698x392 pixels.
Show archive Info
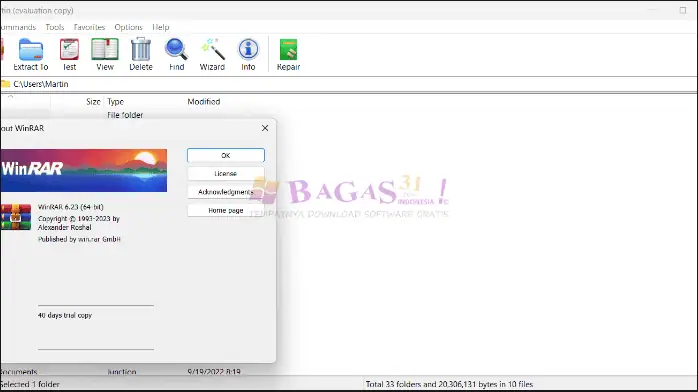pyautogui.click(x=248, y=54)
